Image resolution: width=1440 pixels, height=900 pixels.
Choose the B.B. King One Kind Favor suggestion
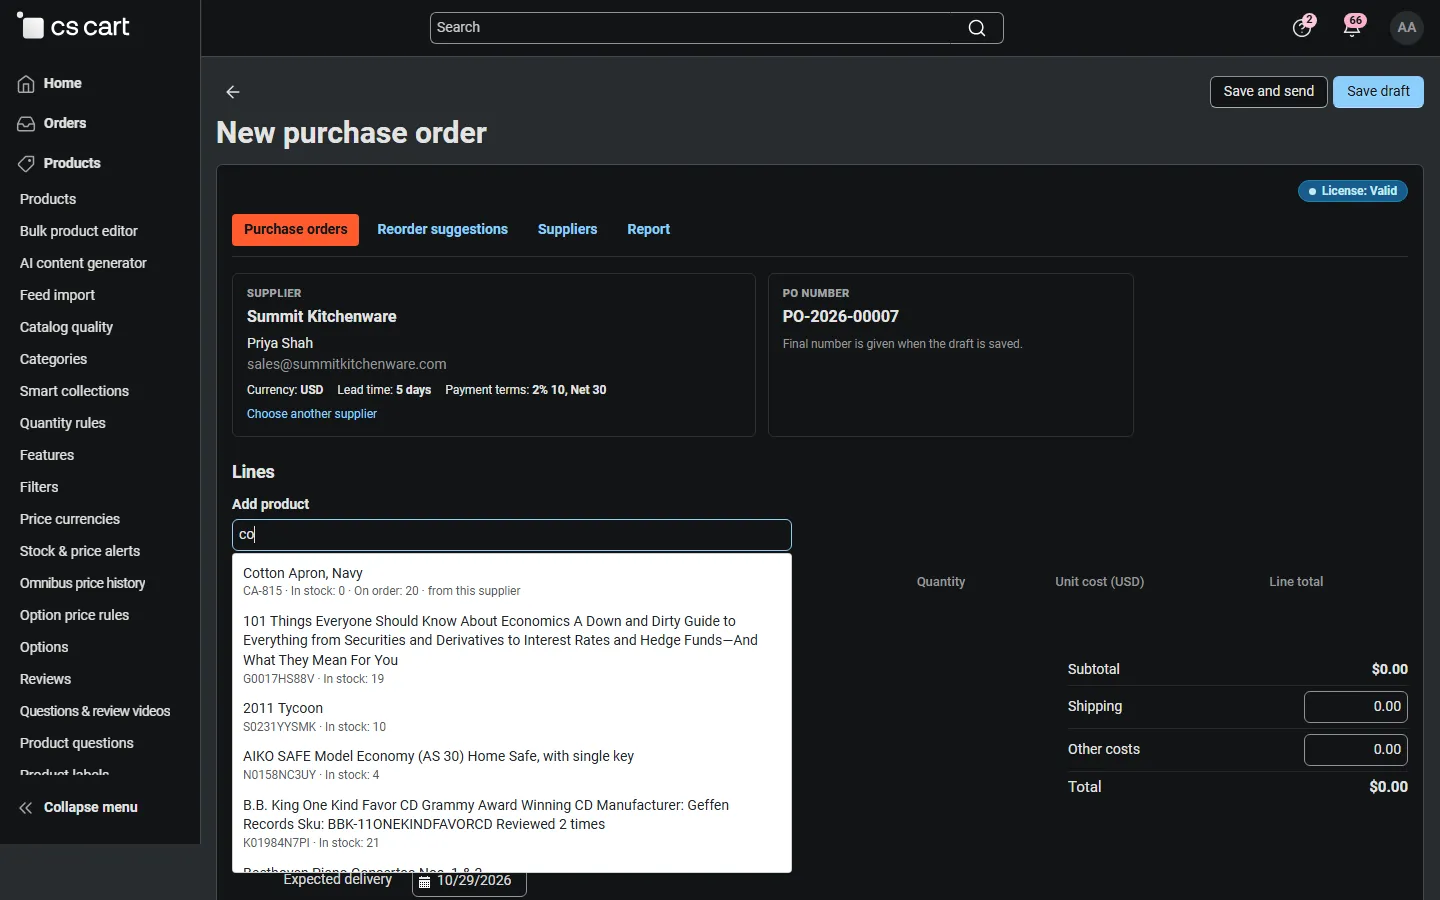[x=512, y=823]
